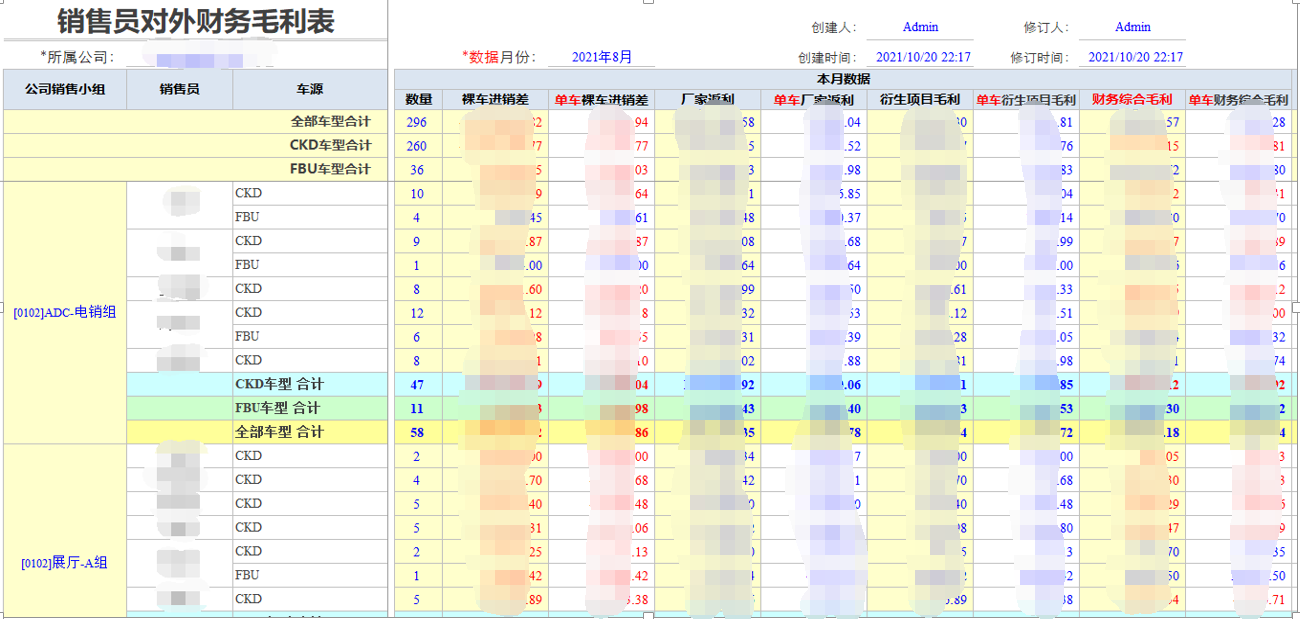Open the [0102]展厅-A组 group link
This screenshot has height=619, width=1300.
coord(65,563)
